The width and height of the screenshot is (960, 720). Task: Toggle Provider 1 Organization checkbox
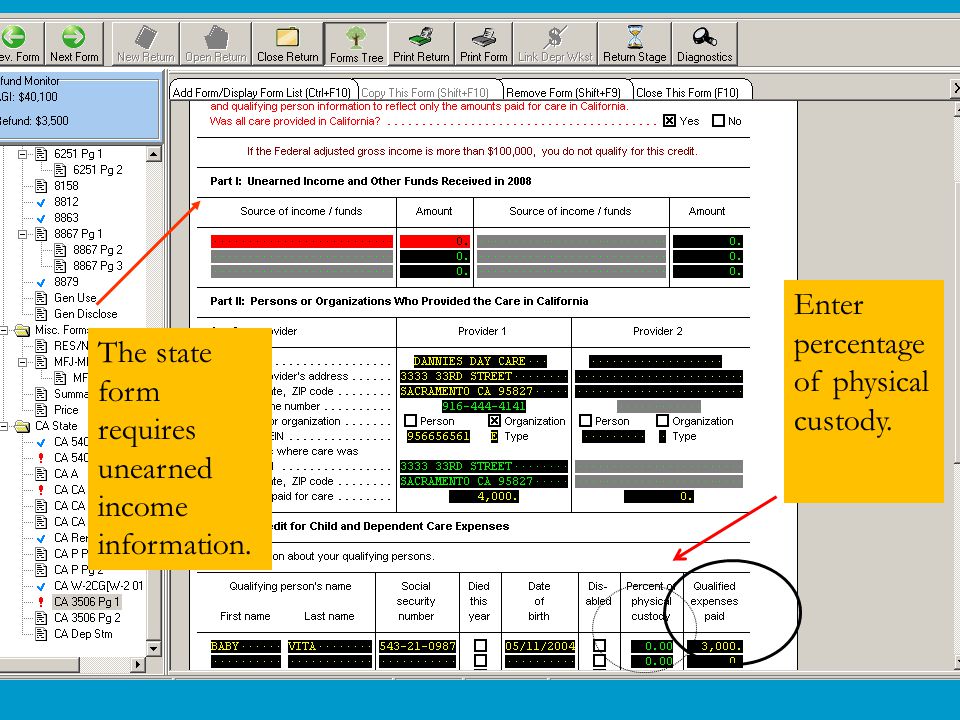[494, 421]
